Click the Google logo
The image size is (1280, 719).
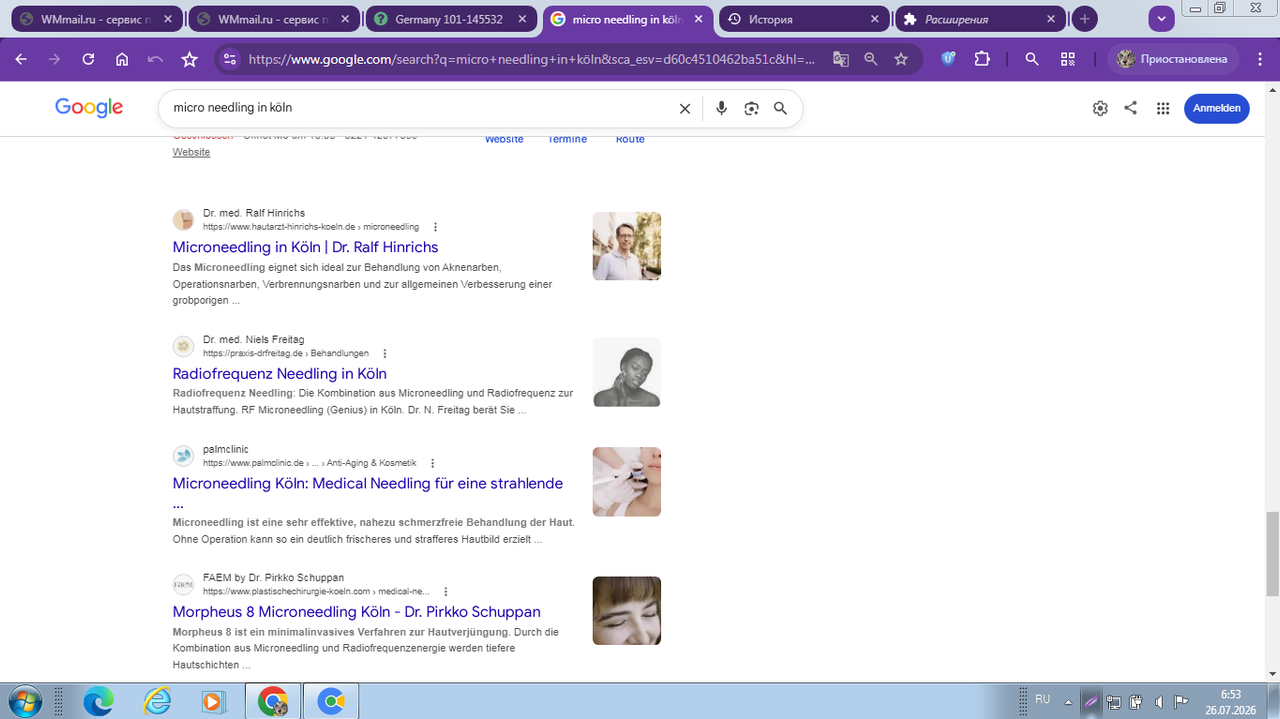tap(89, 107)
